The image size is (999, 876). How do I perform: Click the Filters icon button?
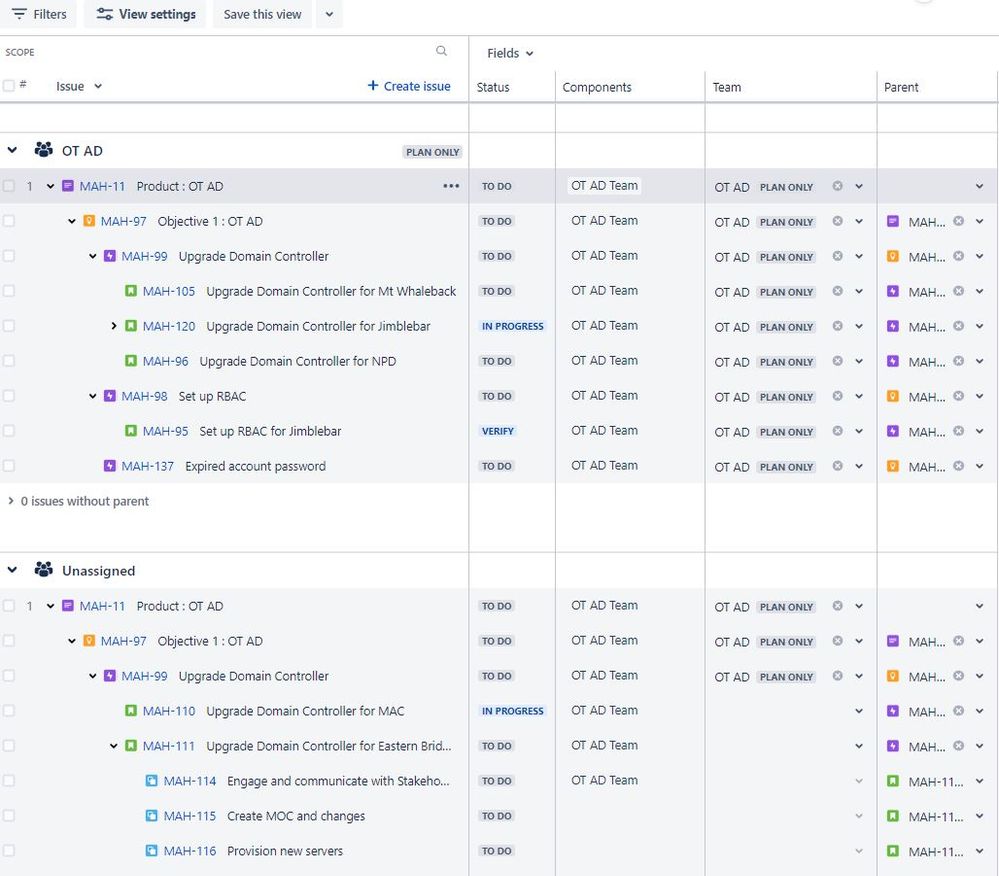tap(38, 14)
